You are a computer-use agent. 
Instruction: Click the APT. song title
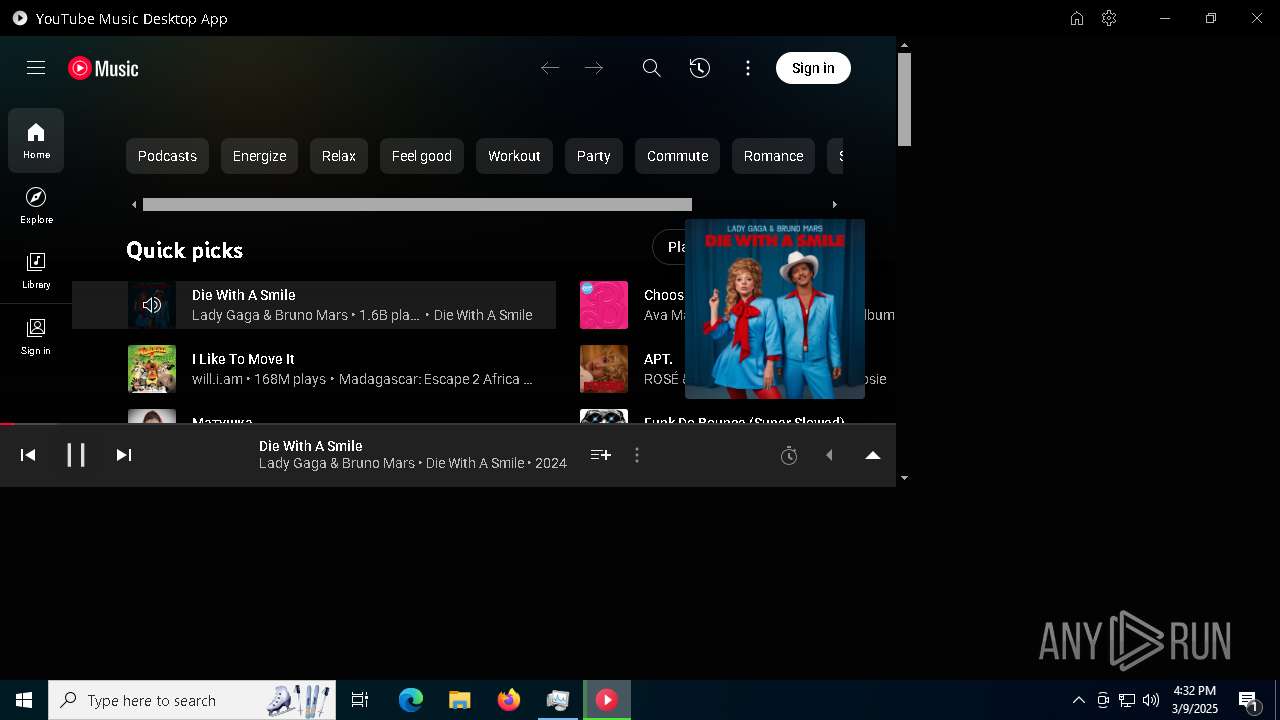(x=658, y=359)
